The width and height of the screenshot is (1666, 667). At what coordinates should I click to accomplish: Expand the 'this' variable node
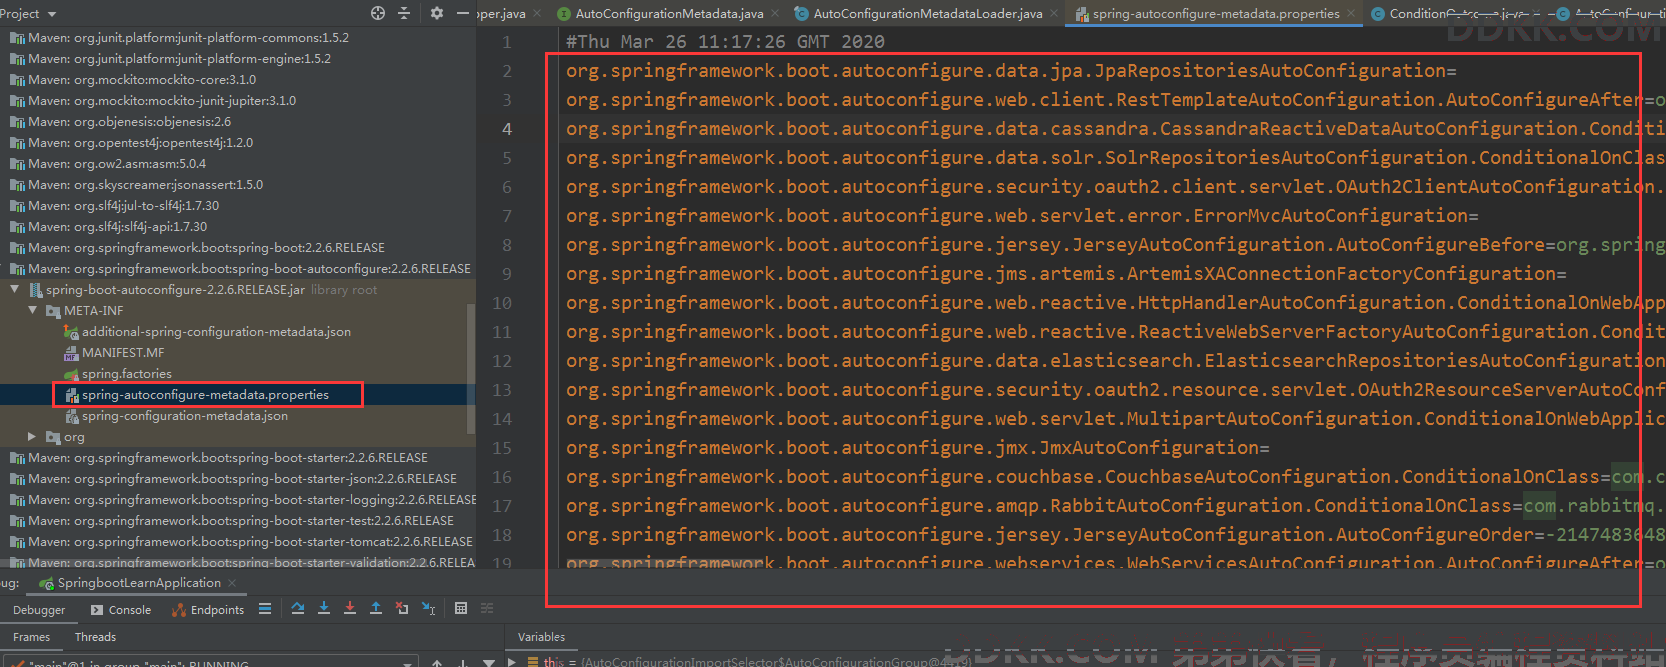tap(512, 661)
